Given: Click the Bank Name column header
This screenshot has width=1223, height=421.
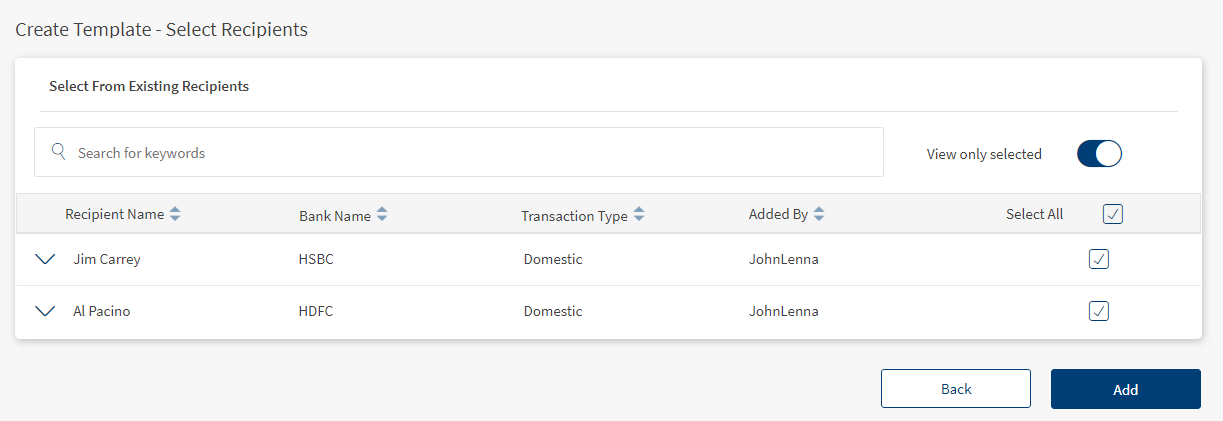Looking at the screenshot, I should click(x=334, y=216).
